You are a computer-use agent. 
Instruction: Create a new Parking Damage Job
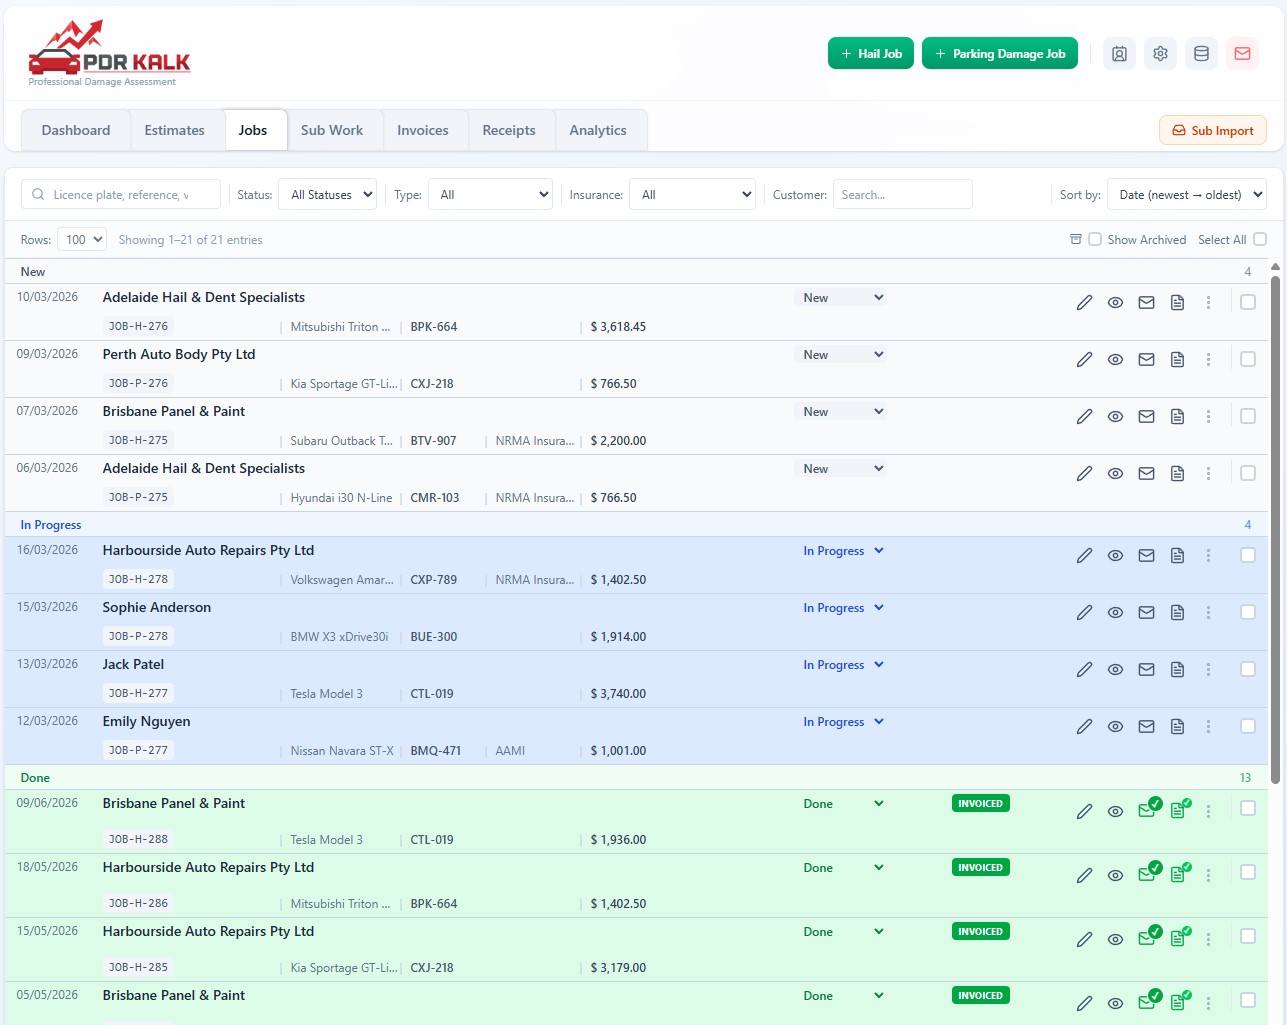[1000, 54]
